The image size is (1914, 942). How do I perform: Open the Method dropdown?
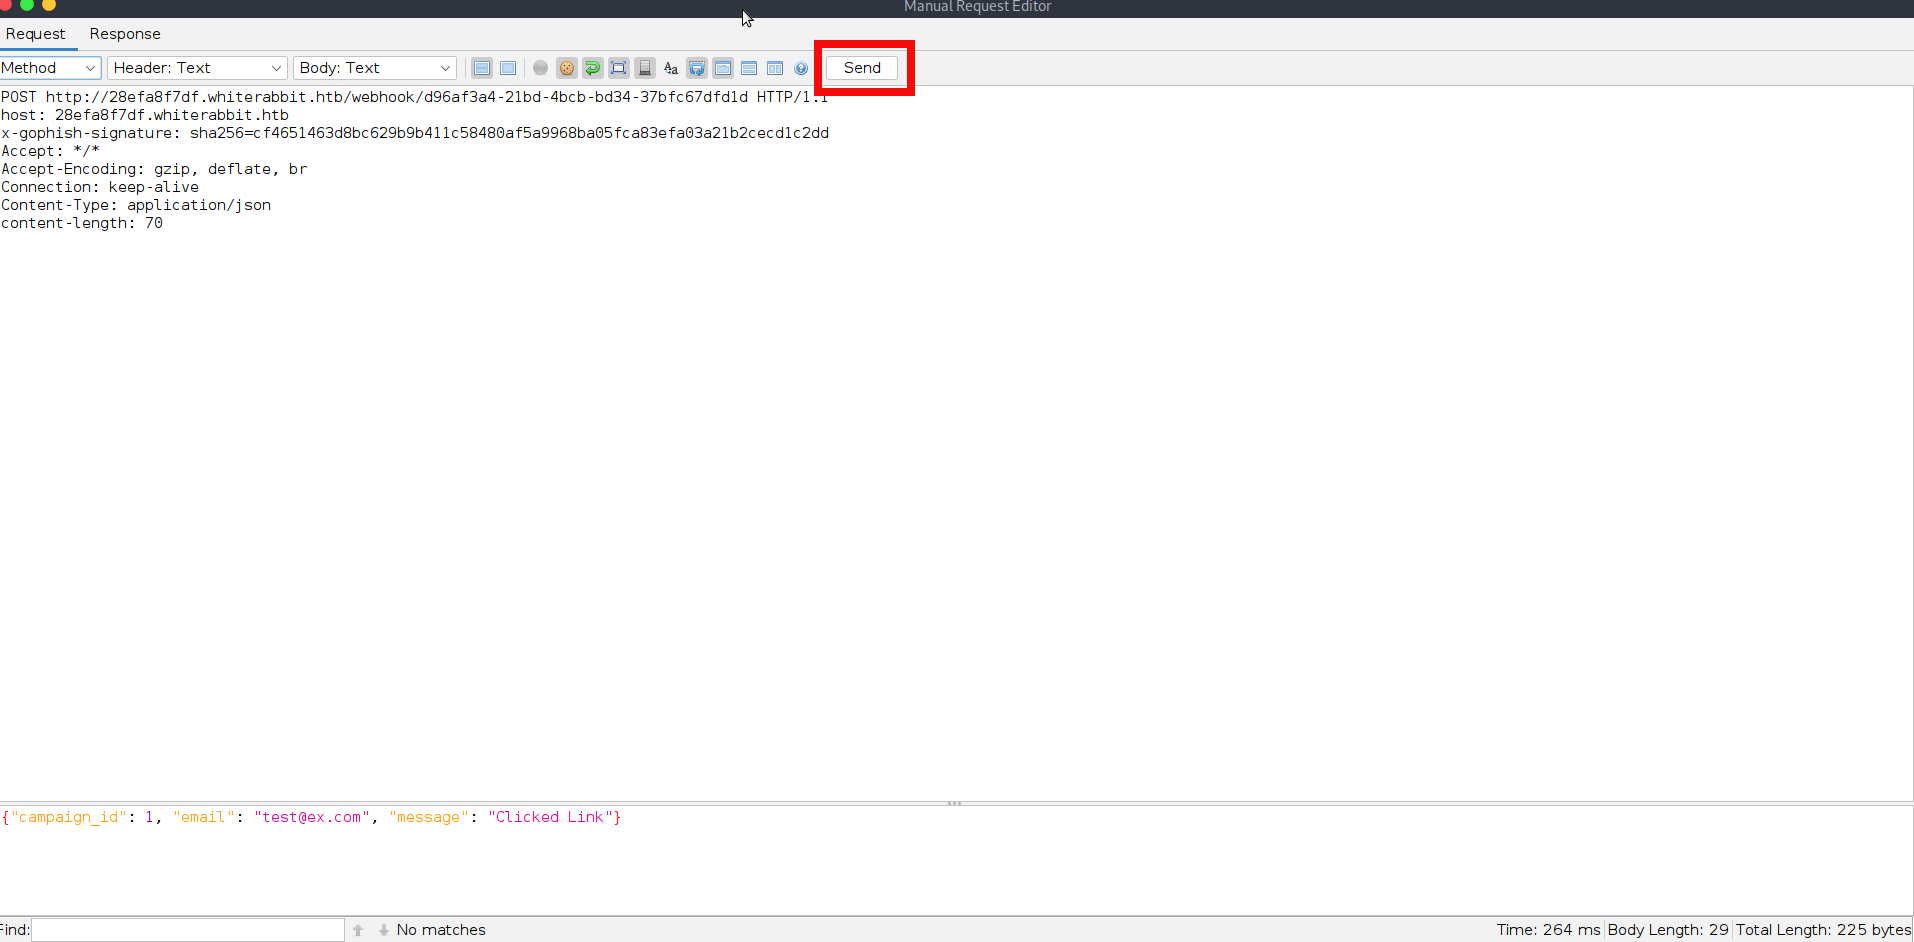pyautogui.click(x=50, y=68)
